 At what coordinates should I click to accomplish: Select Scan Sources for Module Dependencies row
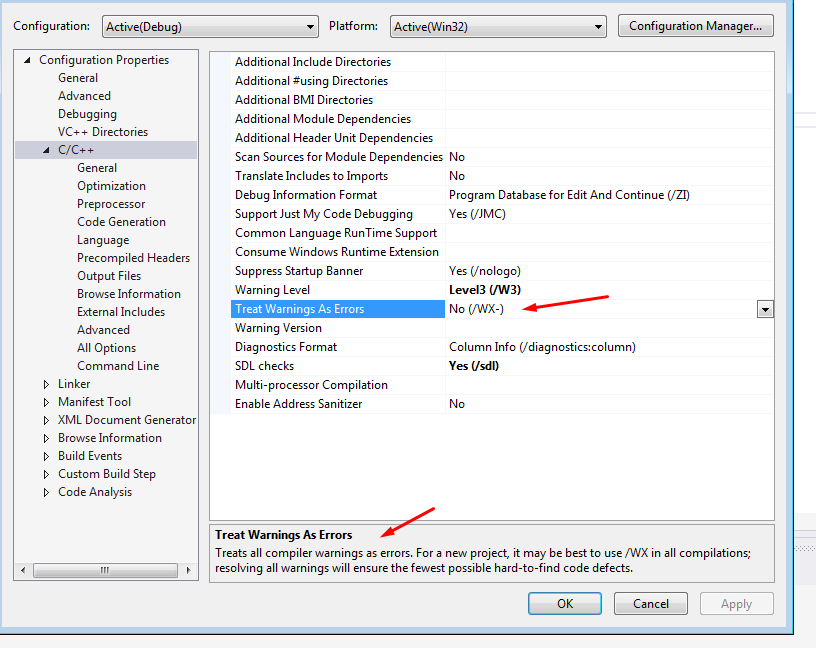(338, 157)
